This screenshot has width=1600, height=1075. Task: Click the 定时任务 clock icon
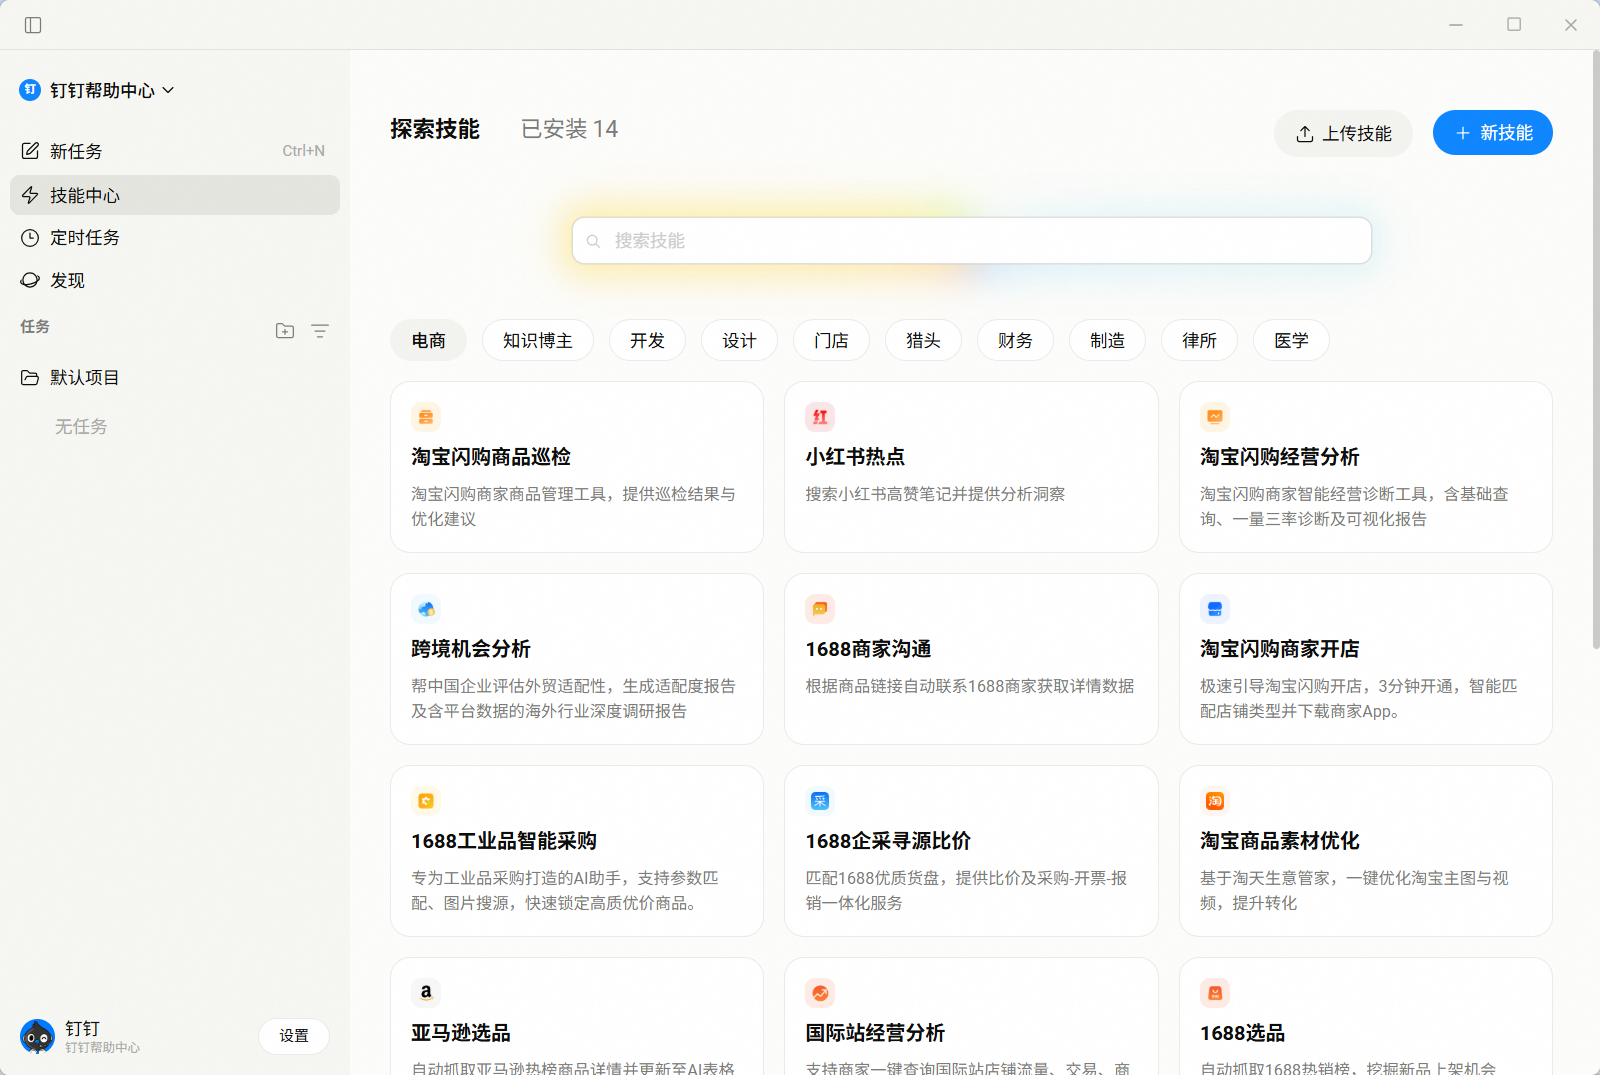(x=30, y=238)
